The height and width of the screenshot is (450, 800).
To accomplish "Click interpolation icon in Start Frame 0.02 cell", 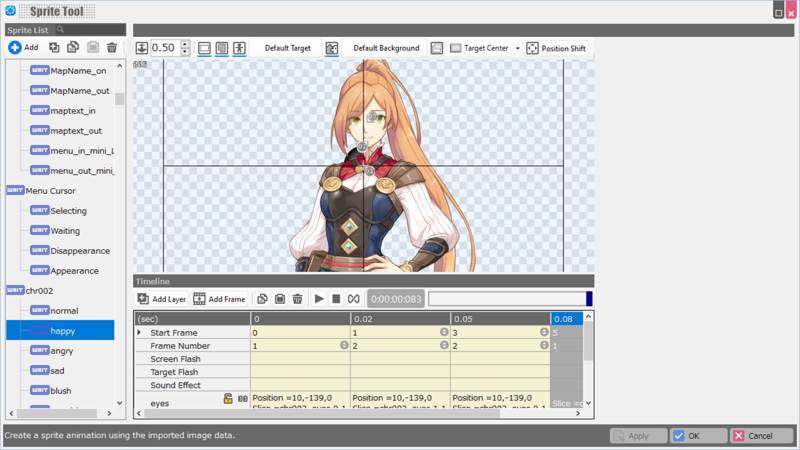I will (444, 332).
